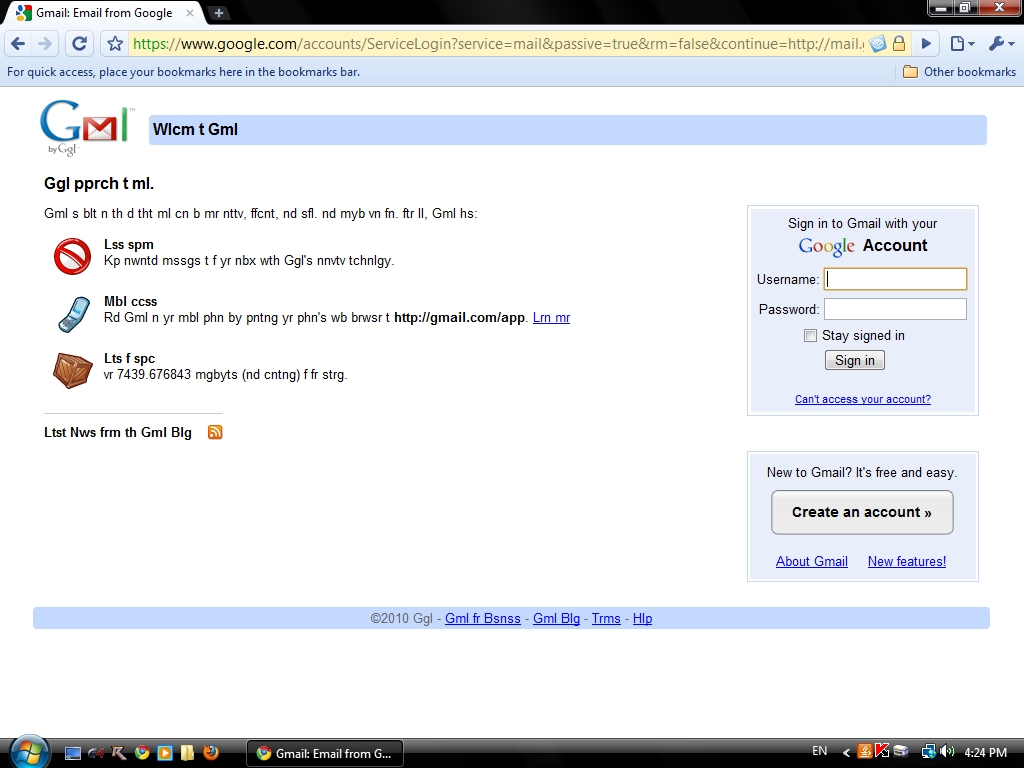
Task: Open the wrench settings menu
Action: (1000, 44)
